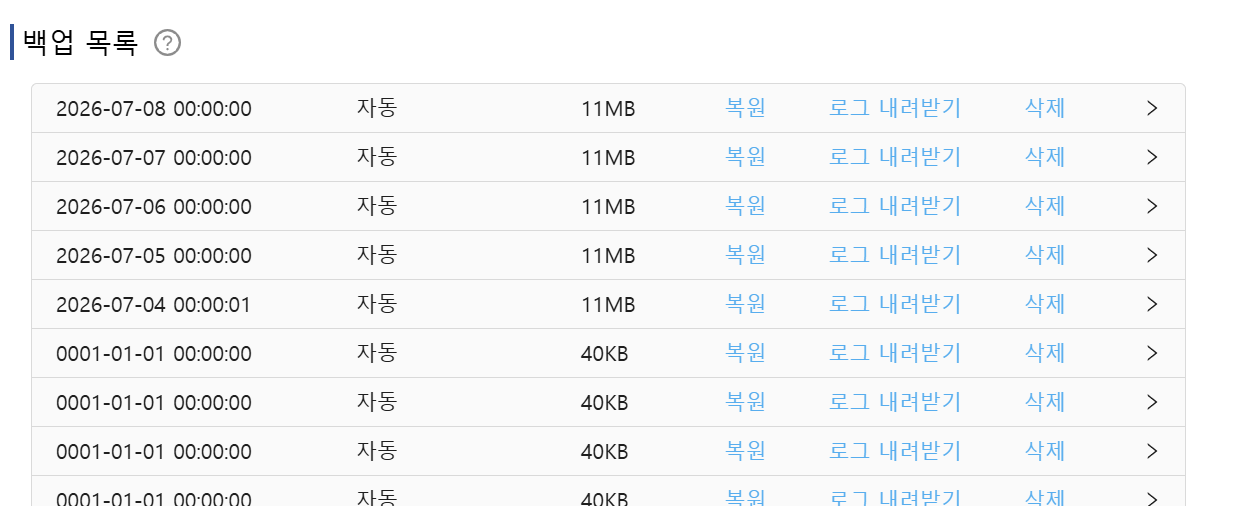1248x506 pixels.
Task: Open help icon next to 백업 목록
Action: (168, 43)
